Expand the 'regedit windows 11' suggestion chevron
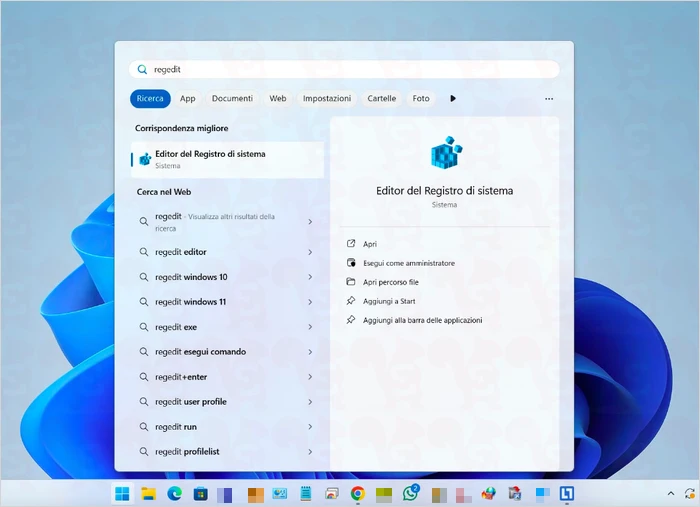 310,302
